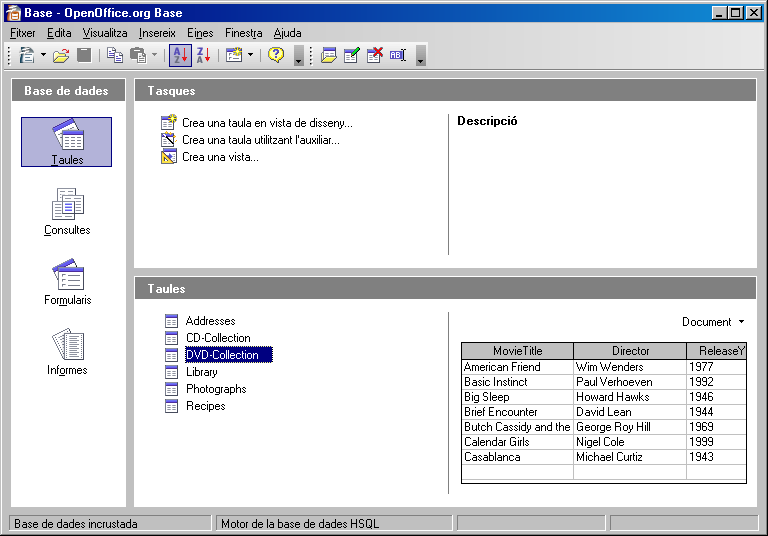This screenshot has width=768, height=536.
Task: Click the ReleaseY column header
Action: click(x=717, y=351)
